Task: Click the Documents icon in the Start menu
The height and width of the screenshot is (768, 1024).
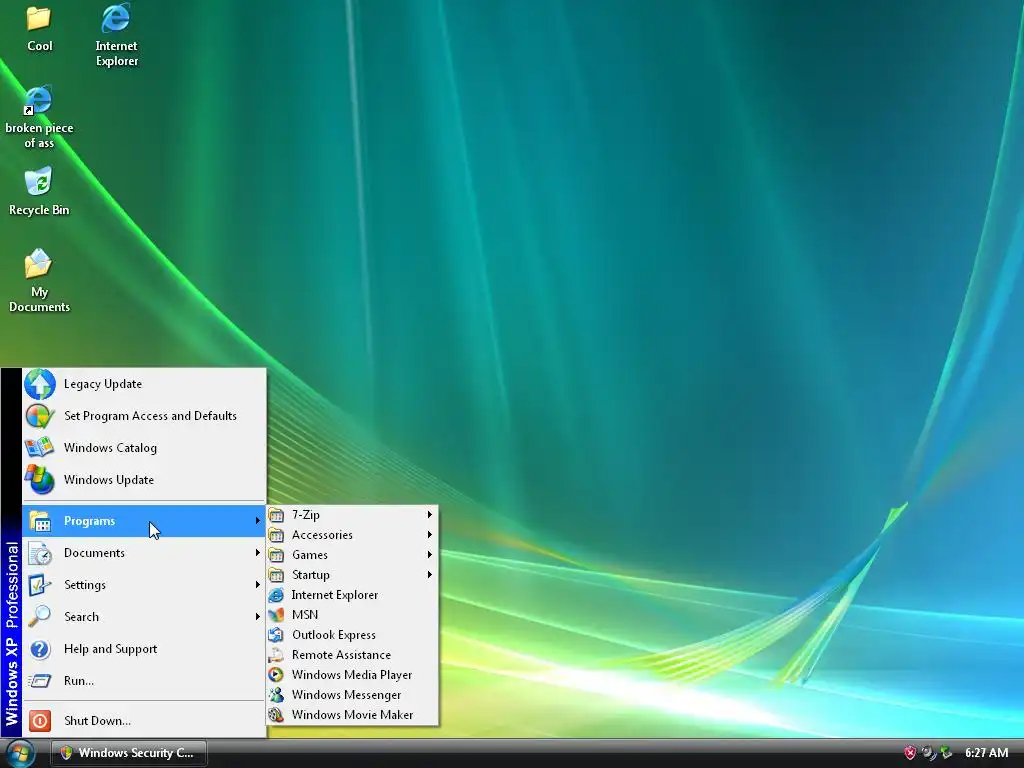Action: (40, 553)
